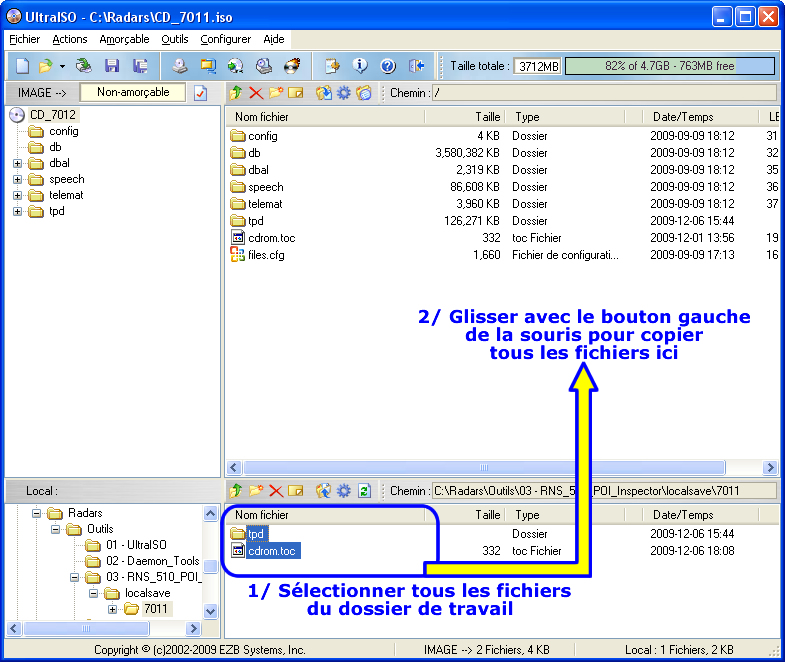Open the Outils menu
Screen dimensions: 785x662
click(x=174, y=39)
